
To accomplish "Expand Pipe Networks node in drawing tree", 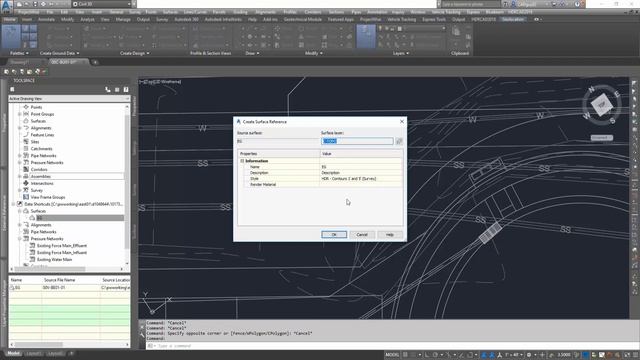I will click(x=20, y=156).
